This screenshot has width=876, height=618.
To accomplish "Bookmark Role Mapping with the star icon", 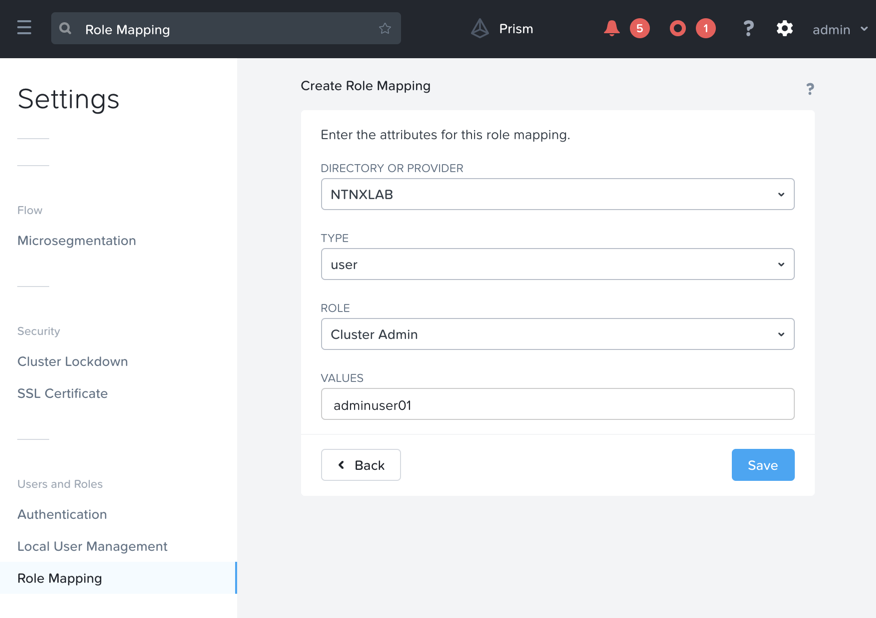I will tap(385, 28).
